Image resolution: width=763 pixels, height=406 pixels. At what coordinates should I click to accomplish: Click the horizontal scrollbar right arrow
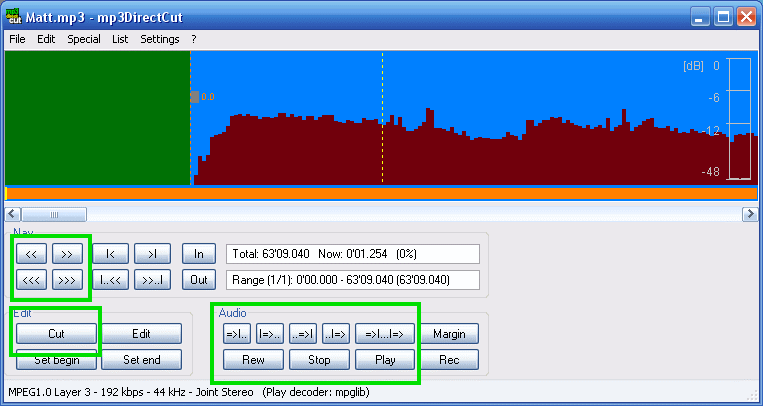pos(749,214)
